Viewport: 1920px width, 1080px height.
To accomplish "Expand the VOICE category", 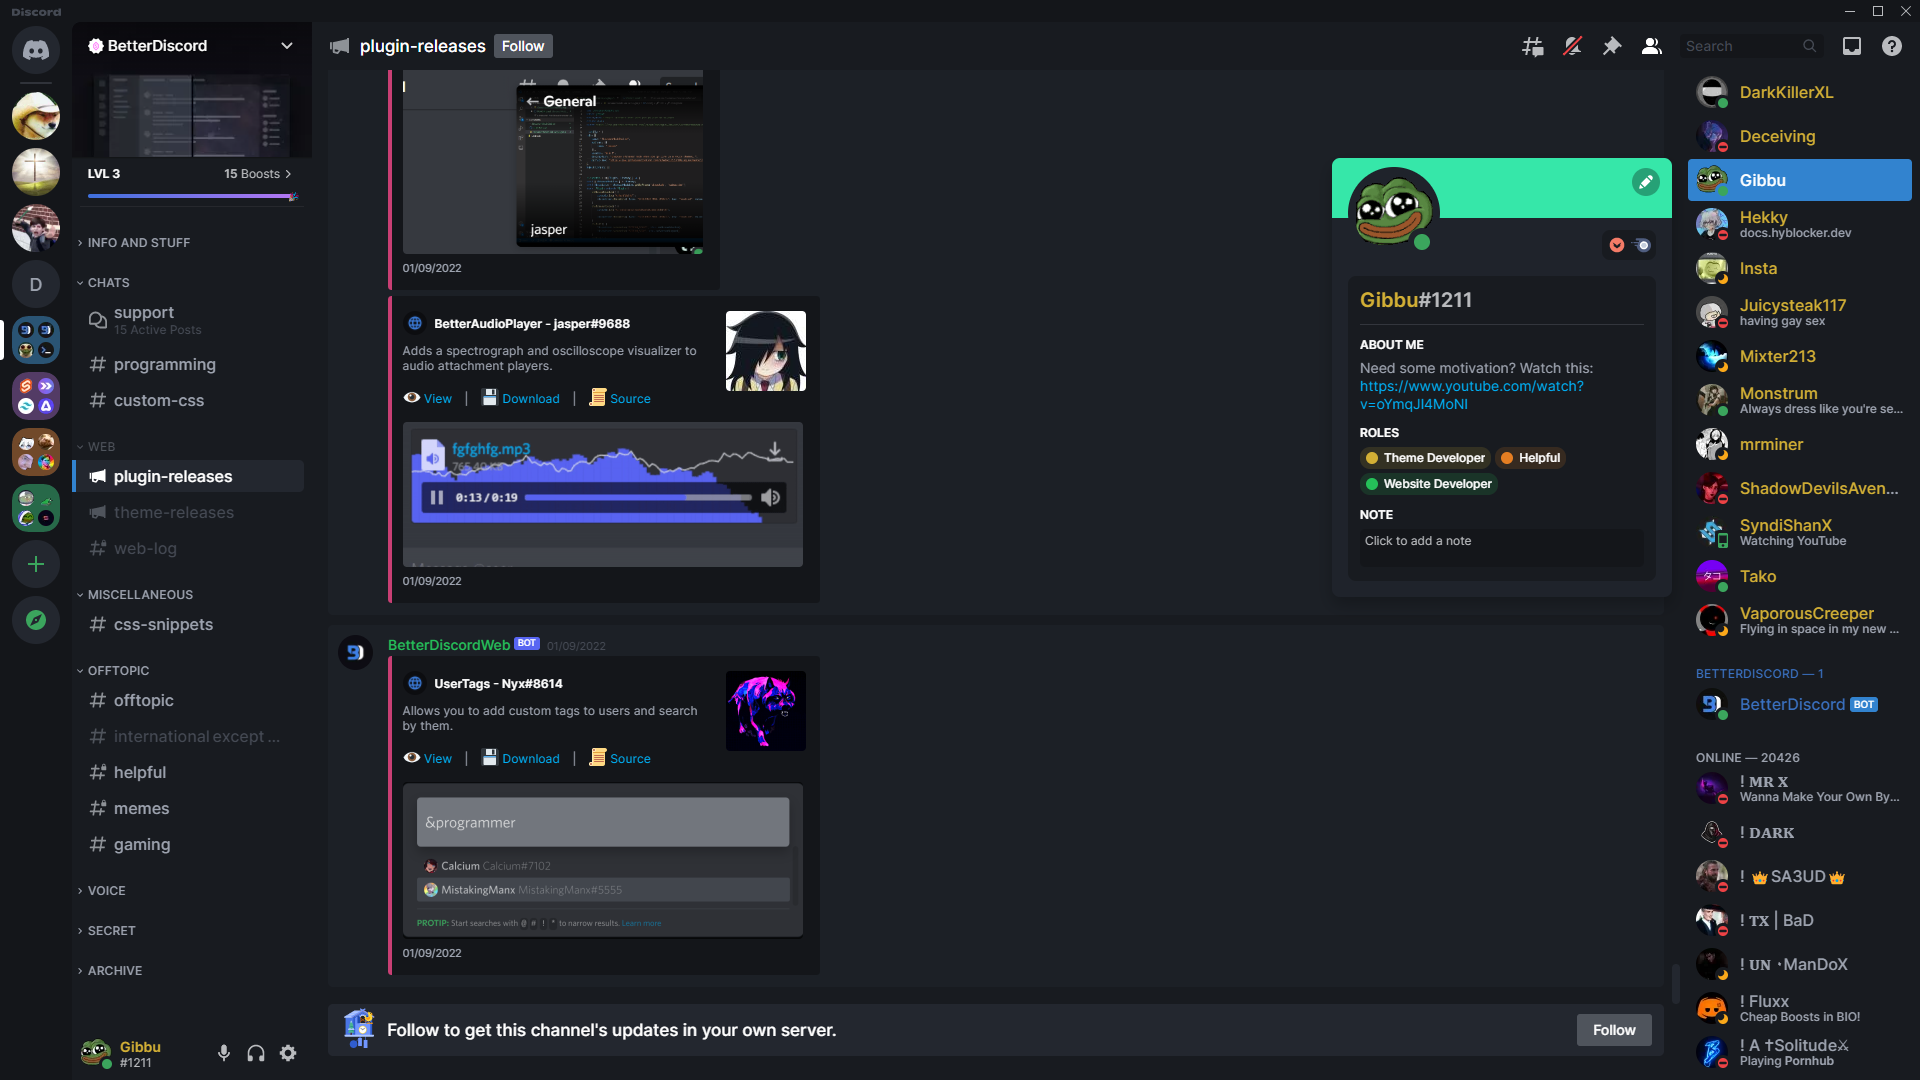I will pos(105,890).
